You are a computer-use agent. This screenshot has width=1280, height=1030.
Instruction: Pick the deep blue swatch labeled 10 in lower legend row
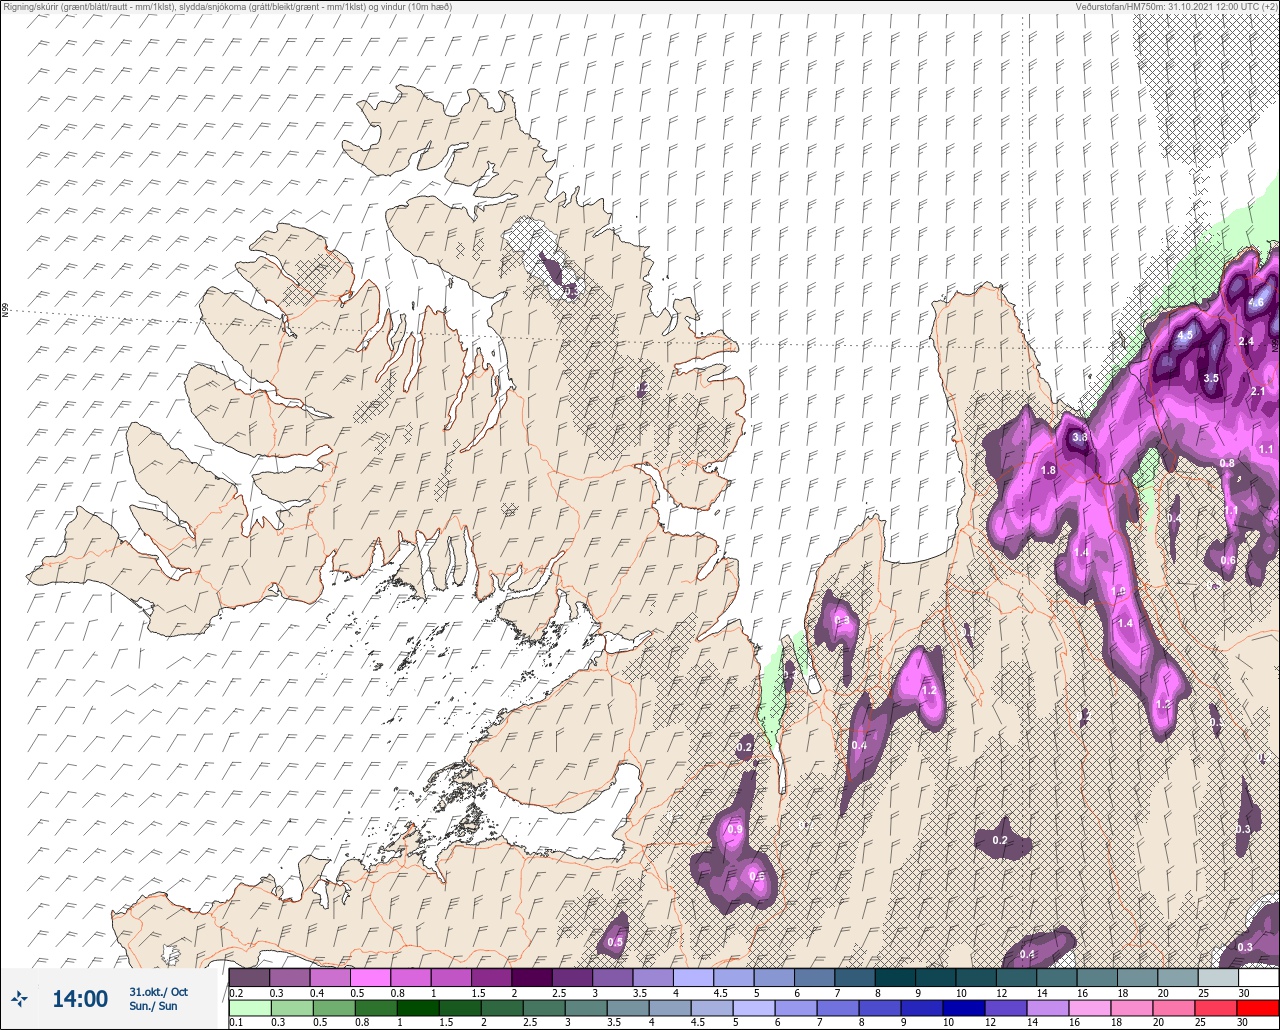(x=964, y=1008)
